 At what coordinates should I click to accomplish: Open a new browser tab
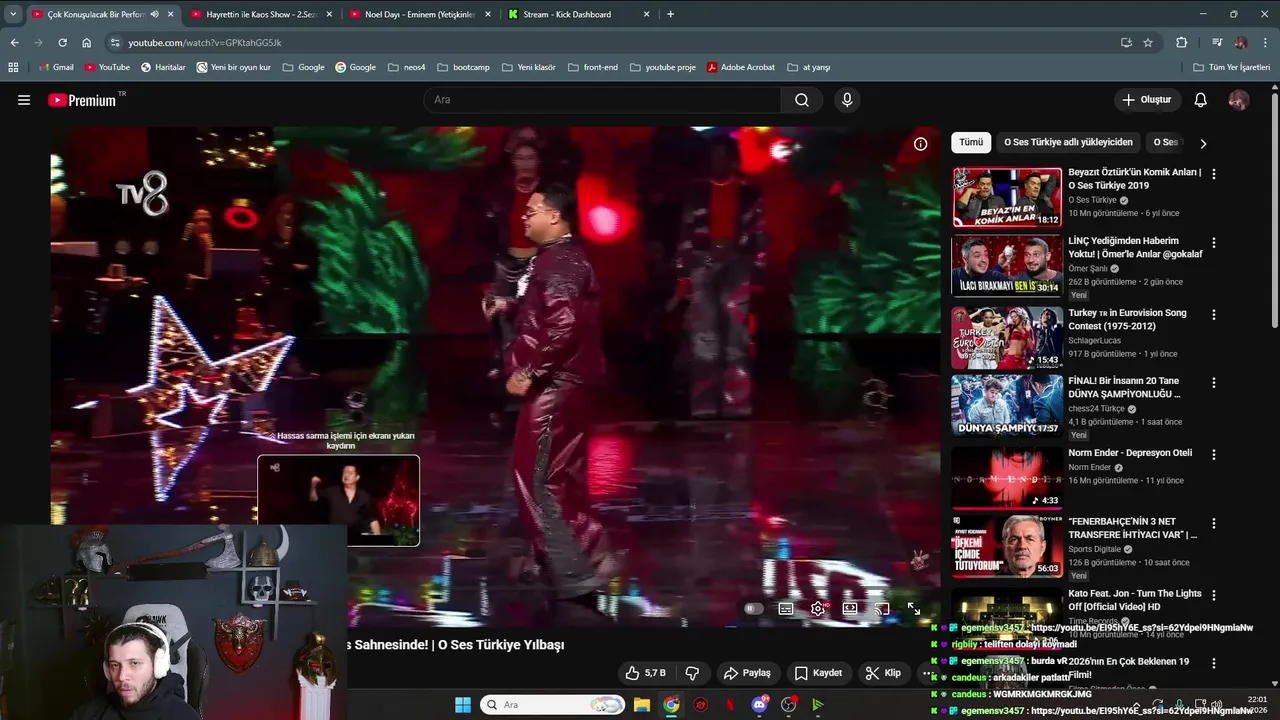670,14
